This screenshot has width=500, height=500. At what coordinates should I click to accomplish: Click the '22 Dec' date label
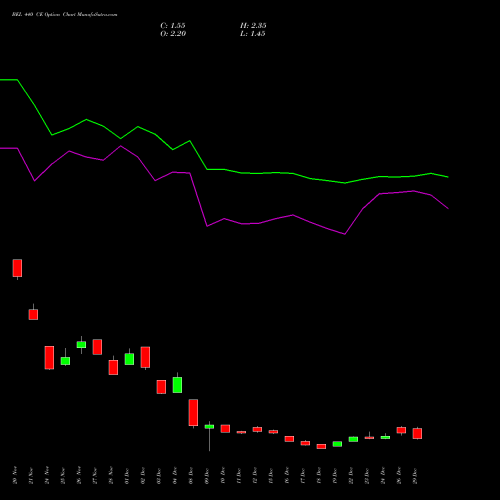(351, 476)
